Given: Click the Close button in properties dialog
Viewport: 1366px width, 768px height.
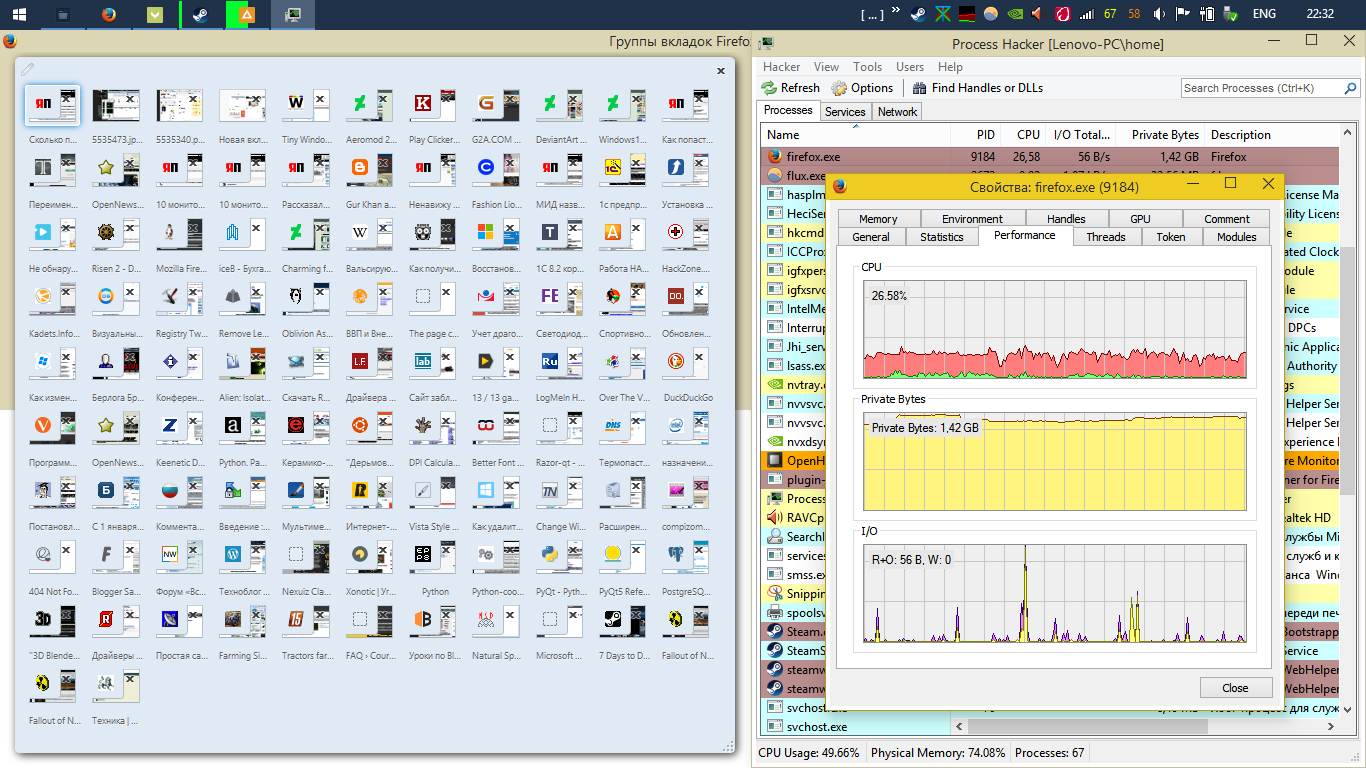Looking at the screenshot, I should point(1235,688).
